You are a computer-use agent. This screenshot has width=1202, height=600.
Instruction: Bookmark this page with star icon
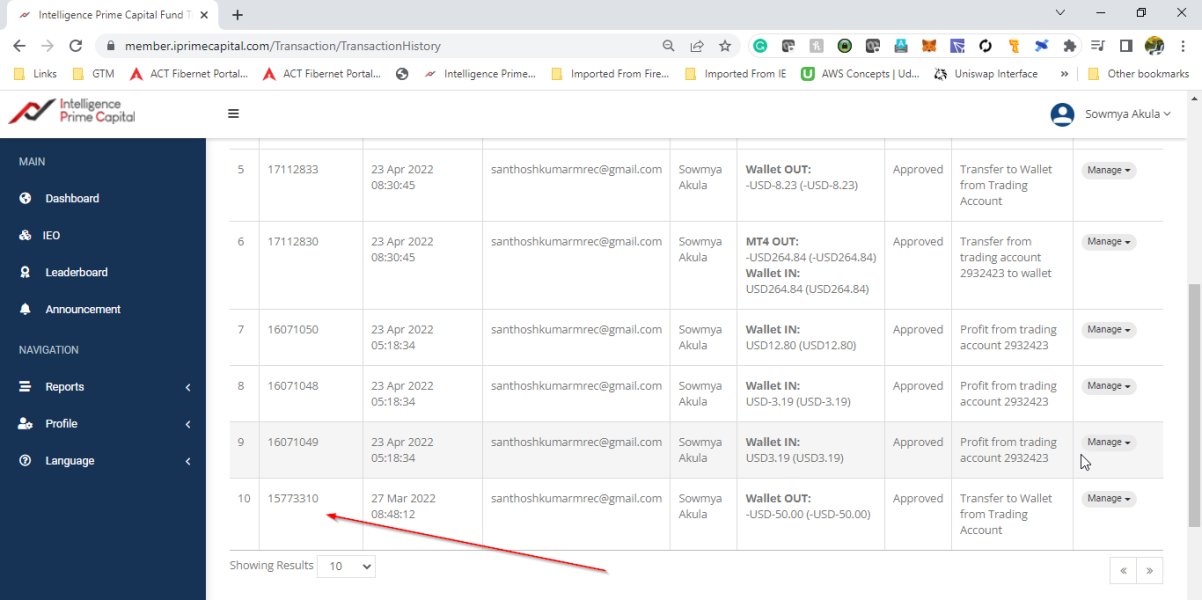725,46
